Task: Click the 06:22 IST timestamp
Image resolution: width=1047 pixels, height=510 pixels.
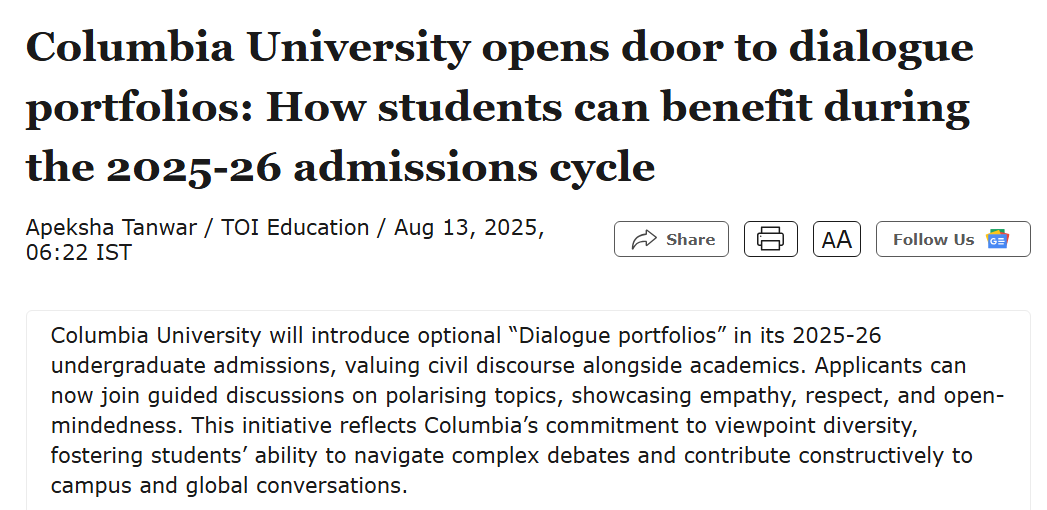Action: tap(79, 253)
